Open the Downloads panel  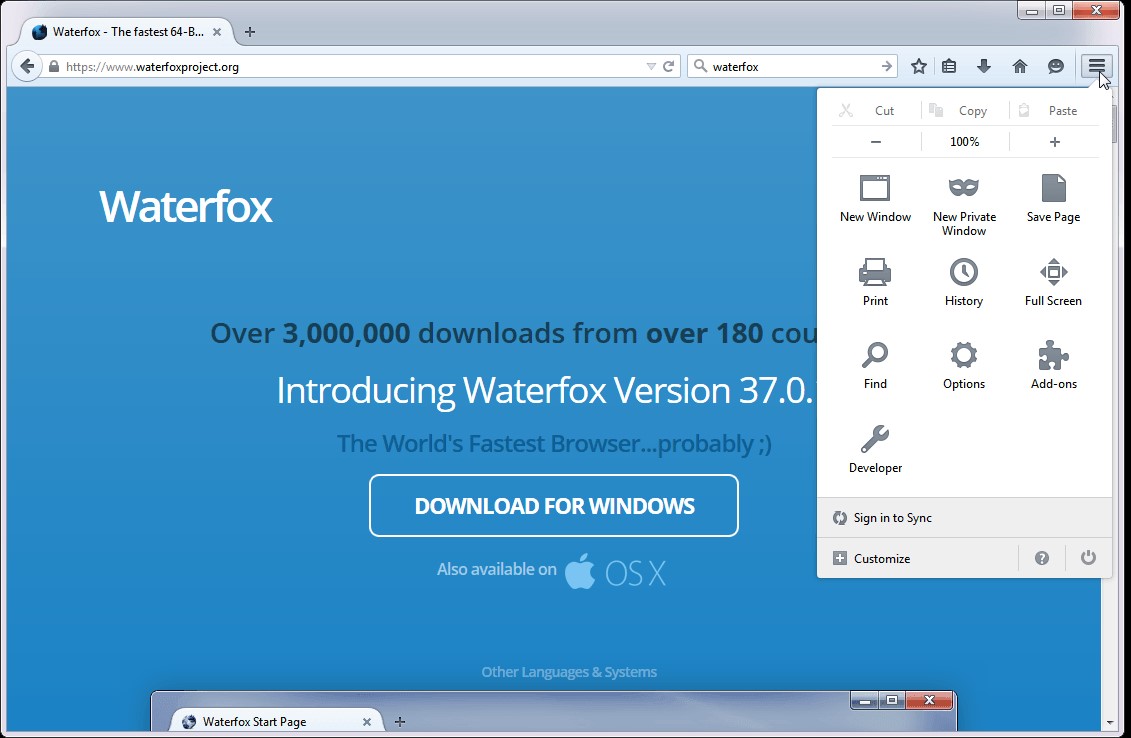(984, 66)
